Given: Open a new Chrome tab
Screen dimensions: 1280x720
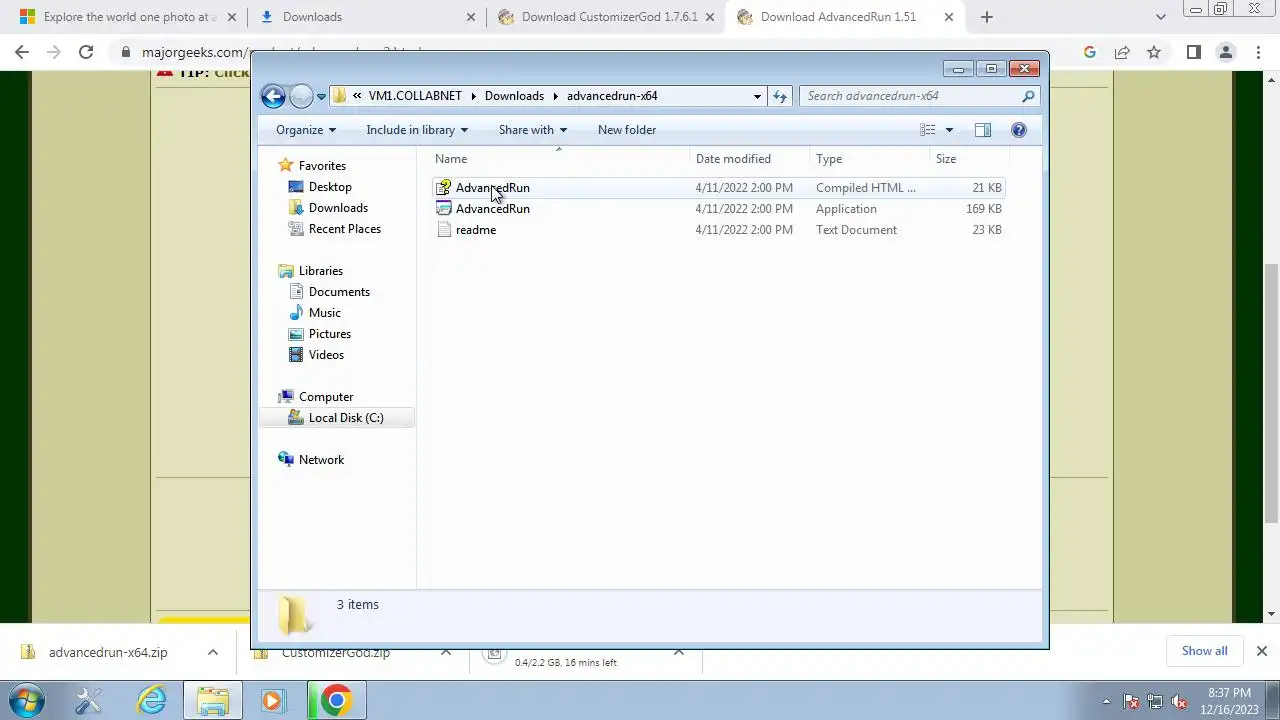Looking at the screenshot, I should click(x=987, y=17).
